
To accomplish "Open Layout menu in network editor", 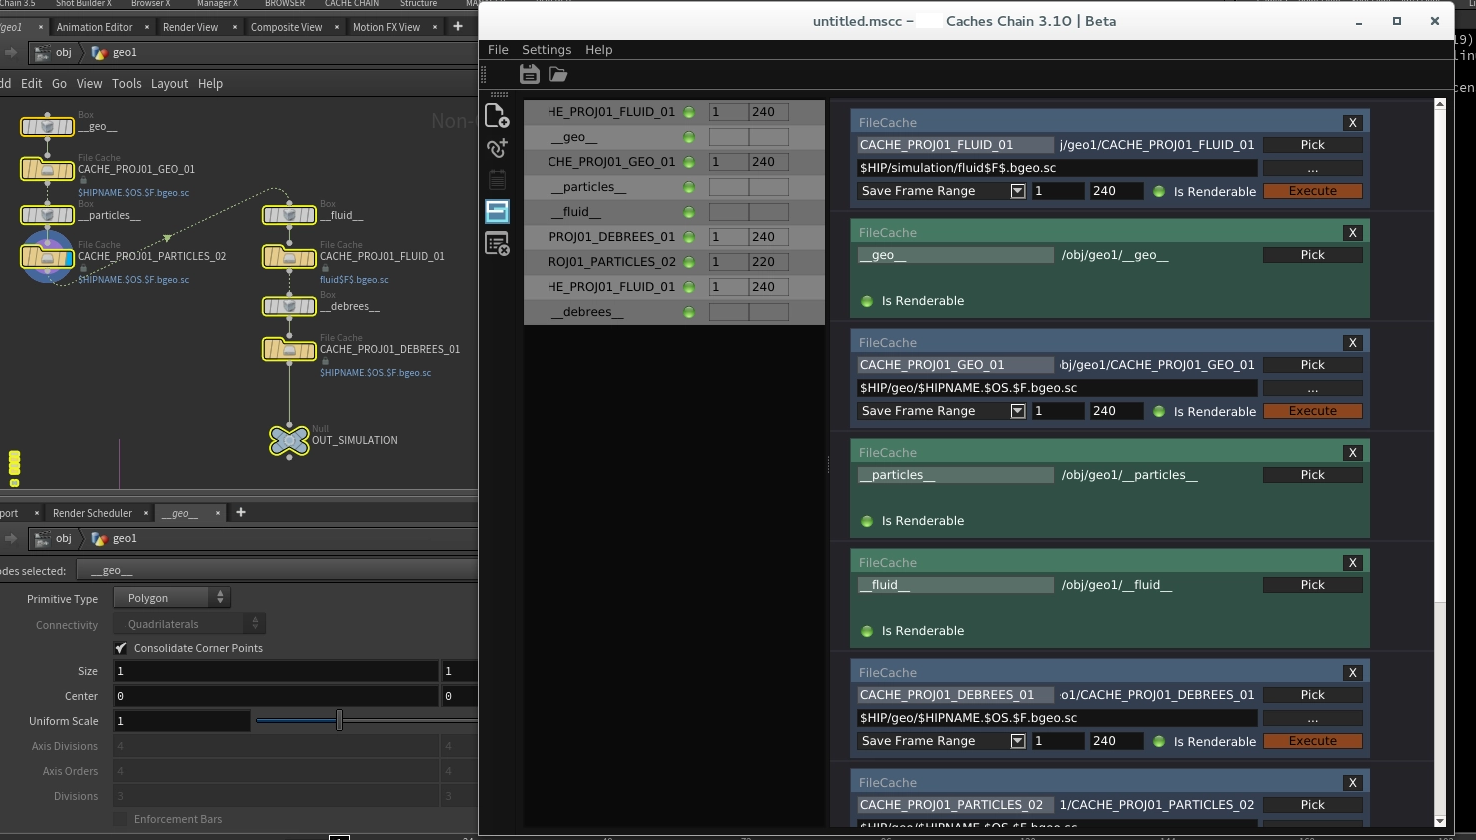I will pyautogui.click(x=169, y=83).
